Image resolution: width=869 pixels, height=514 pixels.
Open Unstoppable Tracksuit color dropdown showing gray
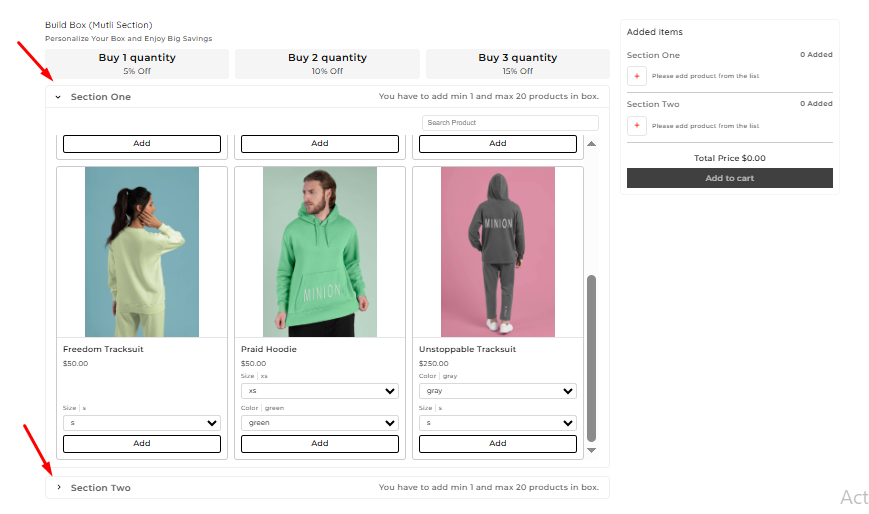point(498,391)
